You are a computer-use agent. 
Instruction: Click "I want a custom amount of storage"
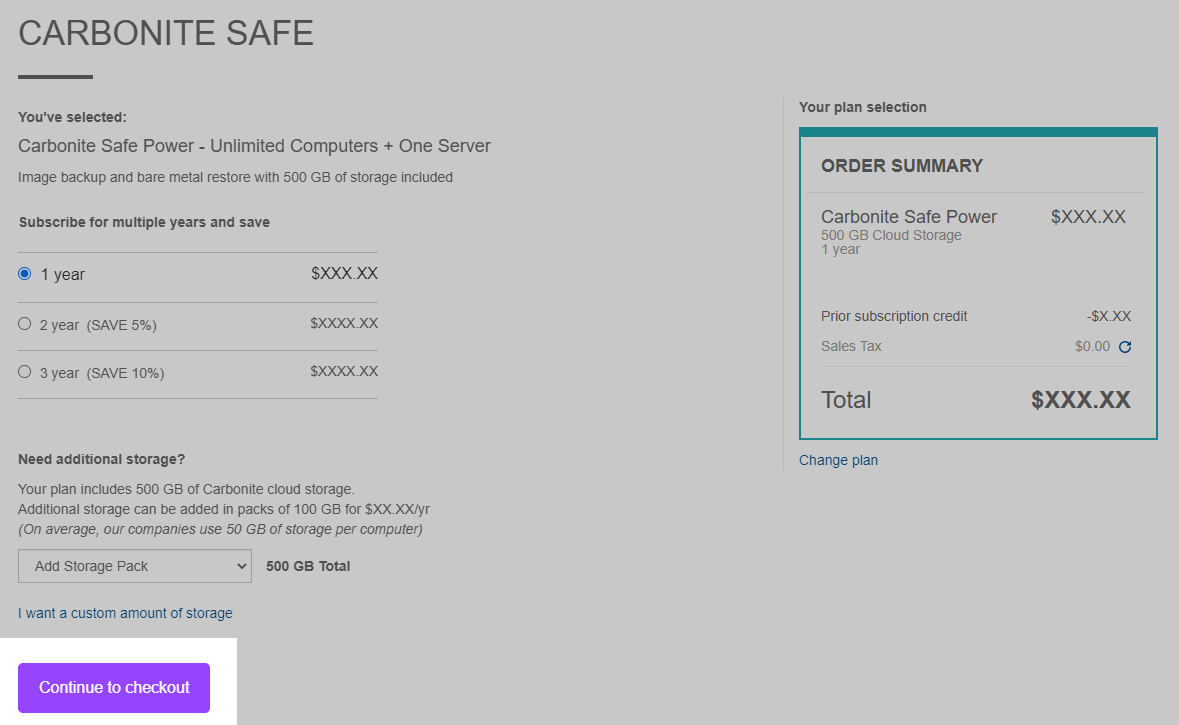[x=125, y=613]
